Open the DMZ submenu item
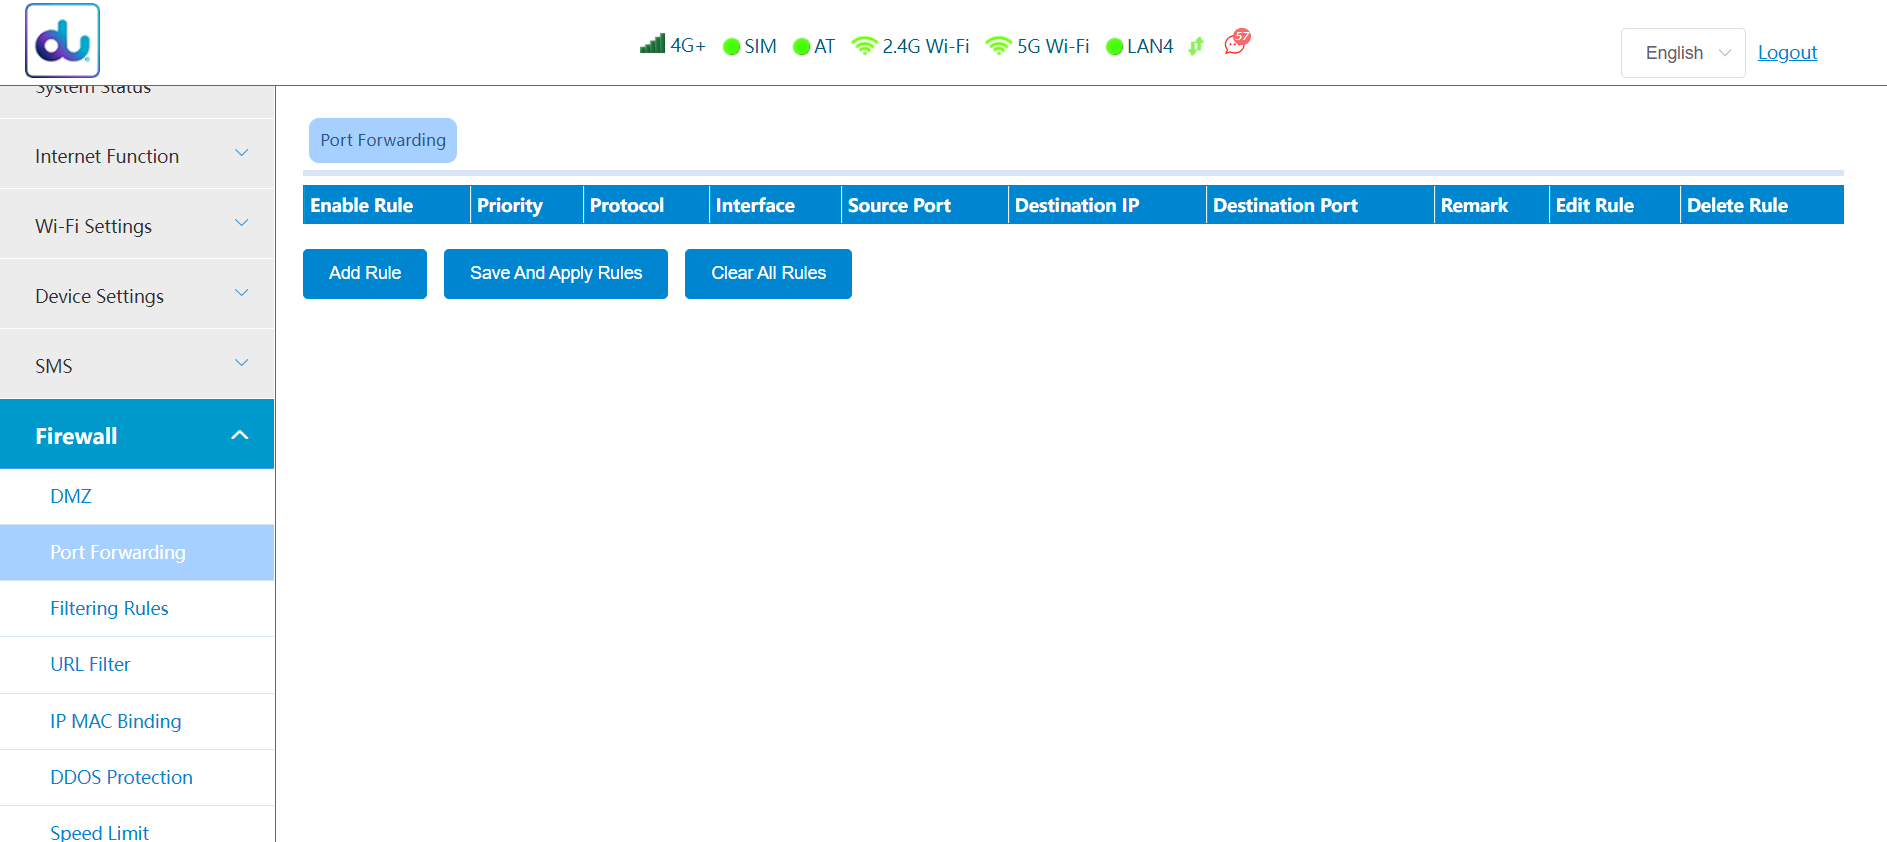This screenshot has height=842, width=1887. (x=71, y=496)
